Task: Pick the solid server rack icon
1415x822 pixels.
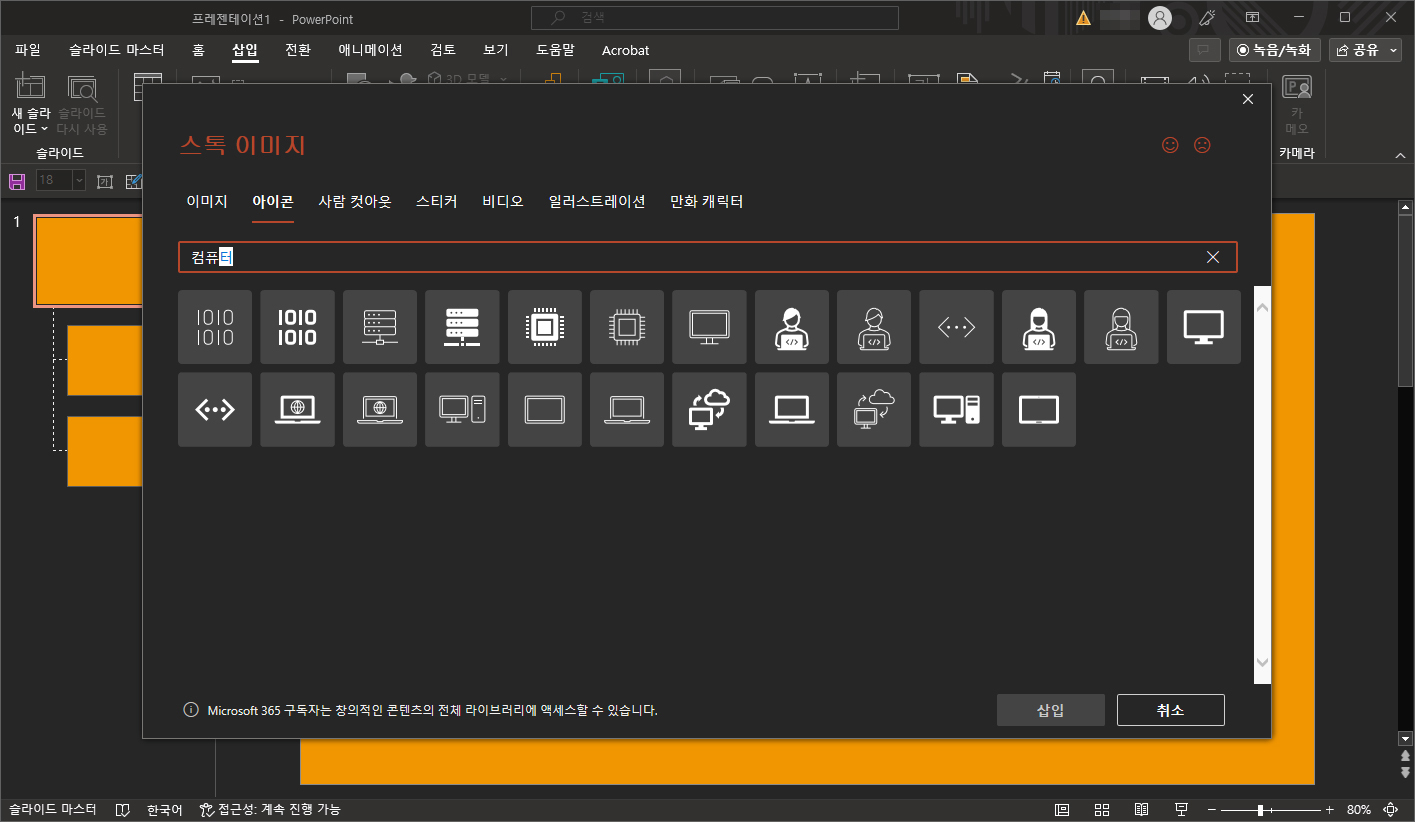Action: coord(462,327)
